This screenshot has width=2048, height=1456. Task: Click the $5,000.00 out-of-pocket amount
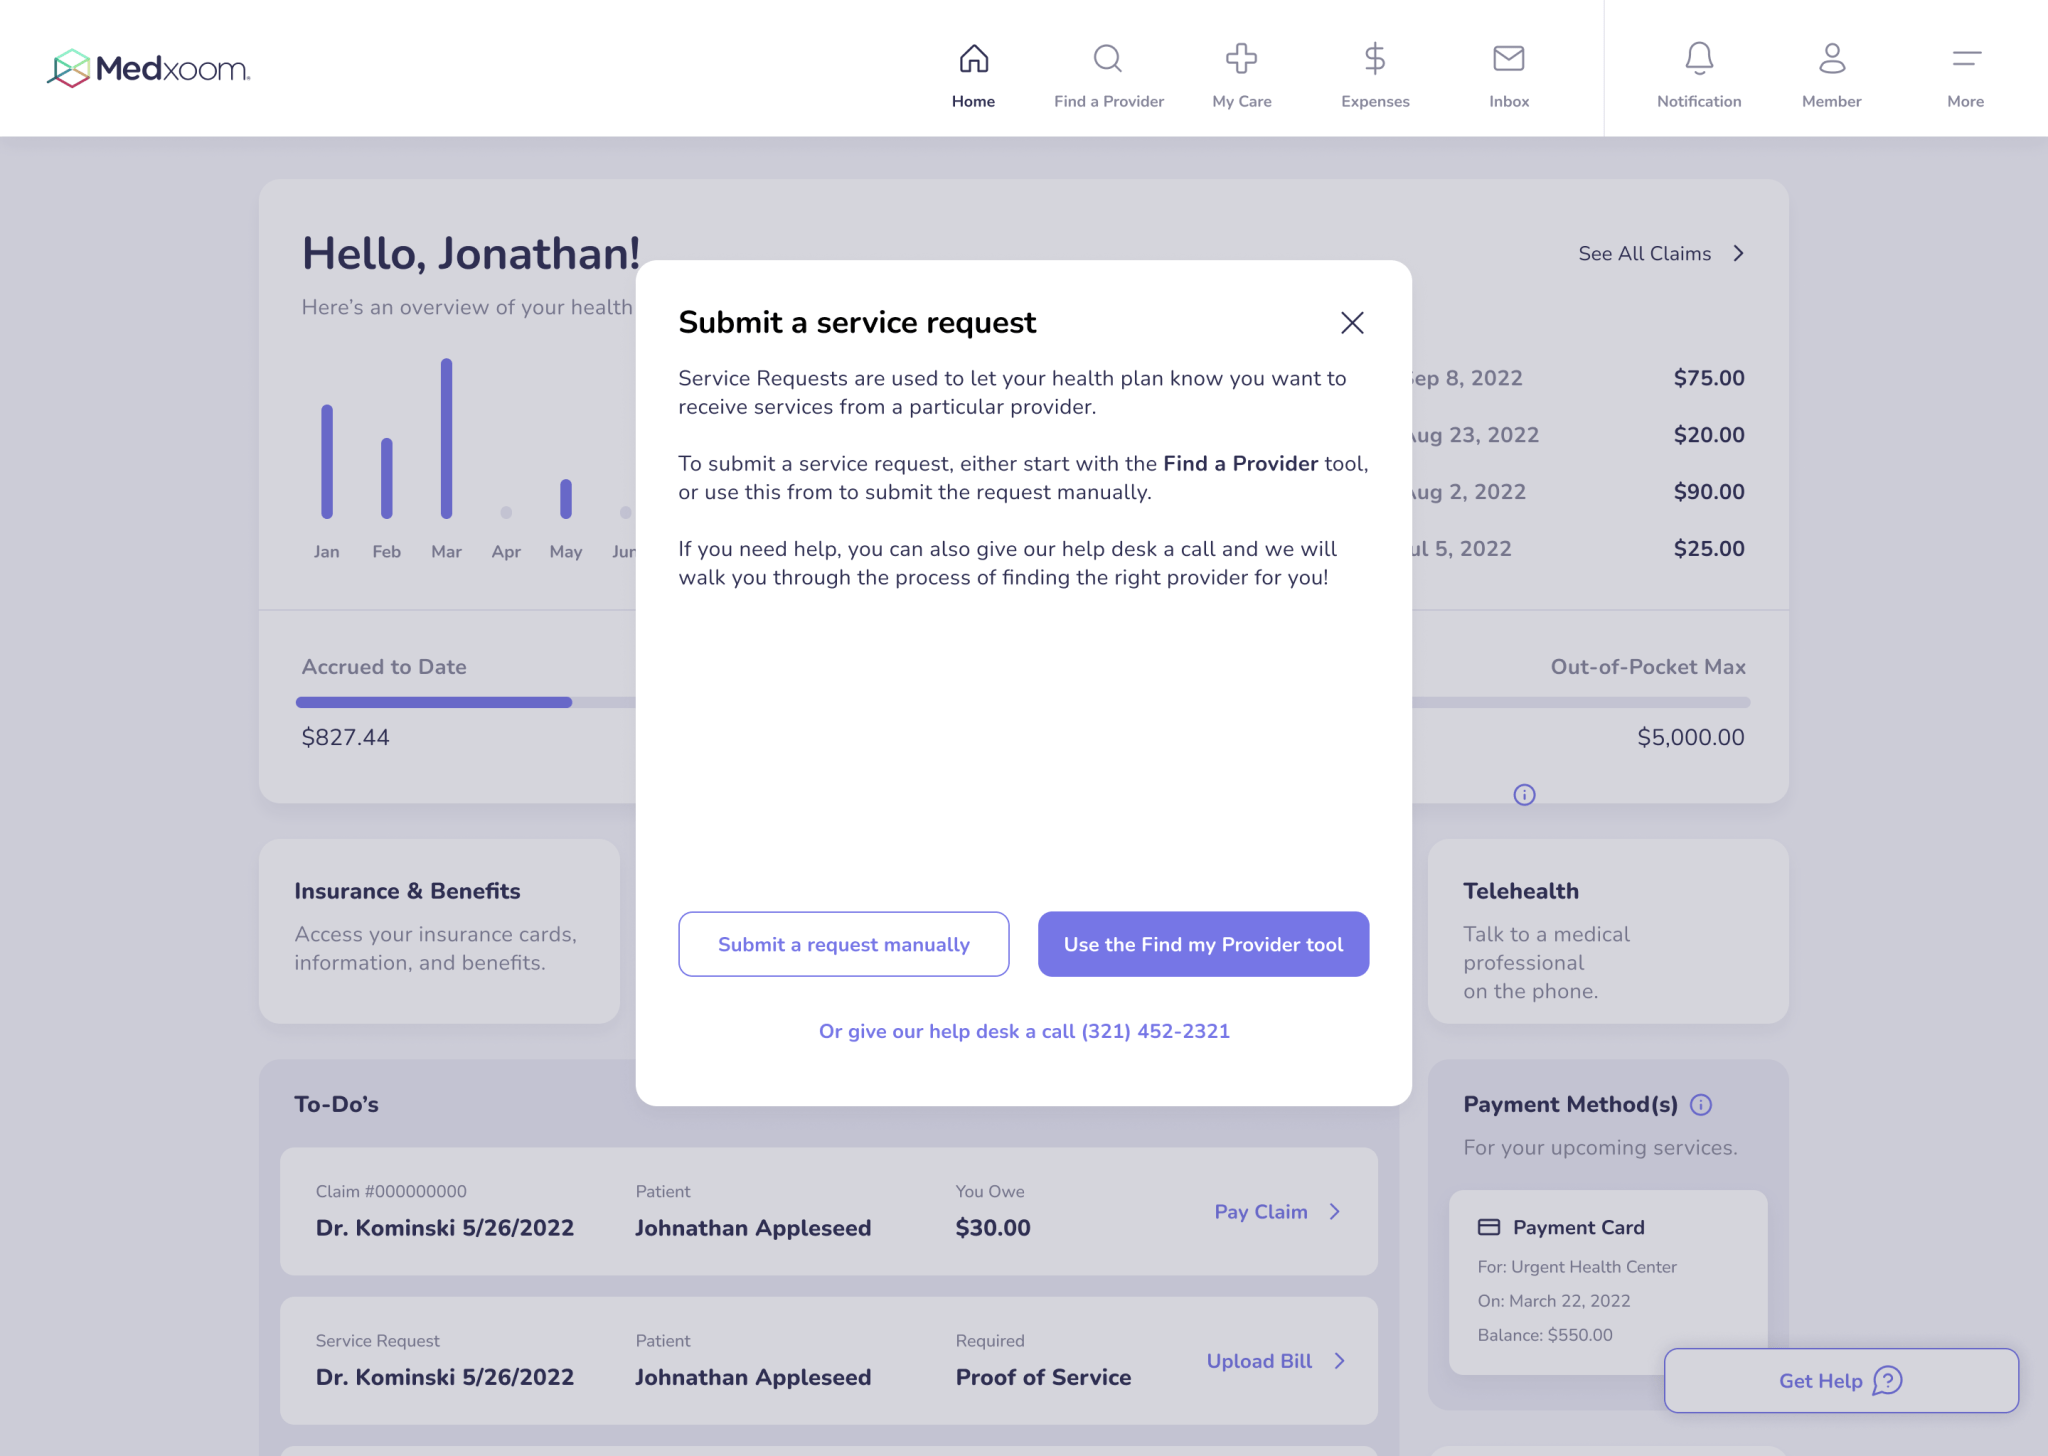[1691, 738]
